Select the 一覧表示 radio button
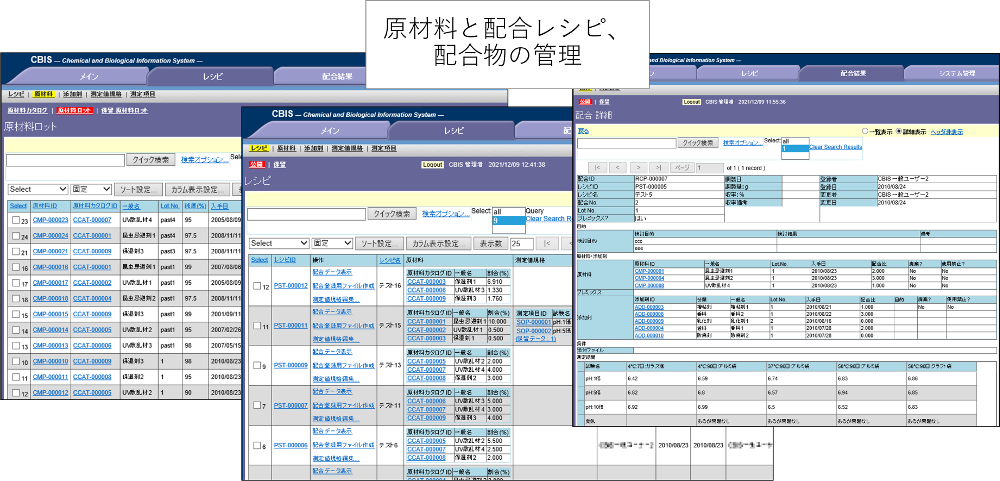 click(866, 131)
